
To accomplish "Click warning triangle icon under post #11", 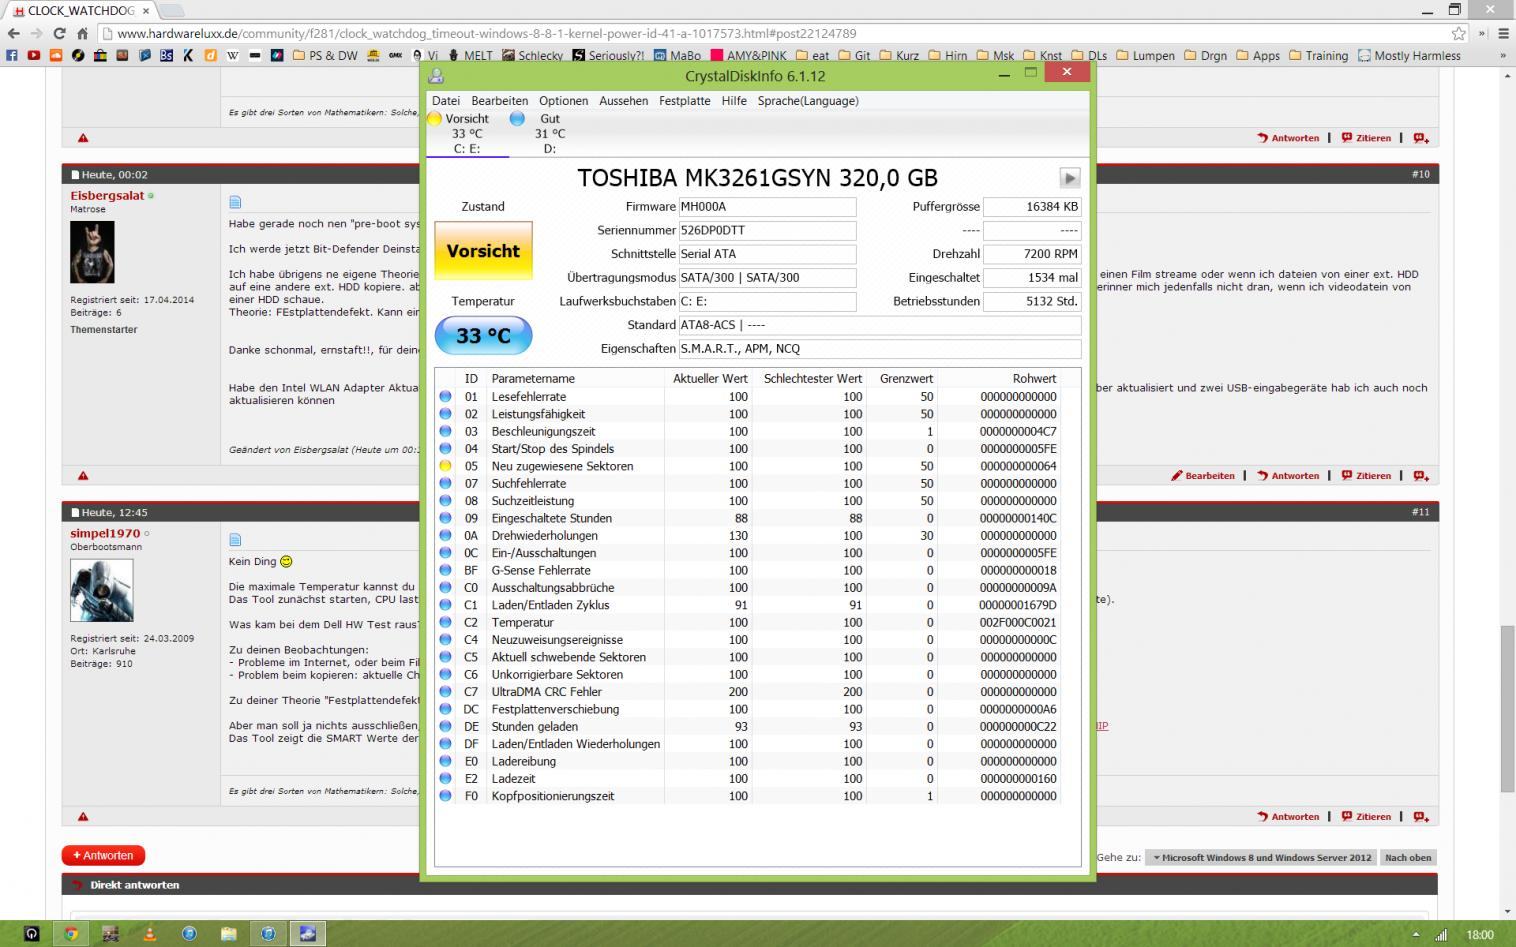I will pyautogui.click(x=83, y=817).
